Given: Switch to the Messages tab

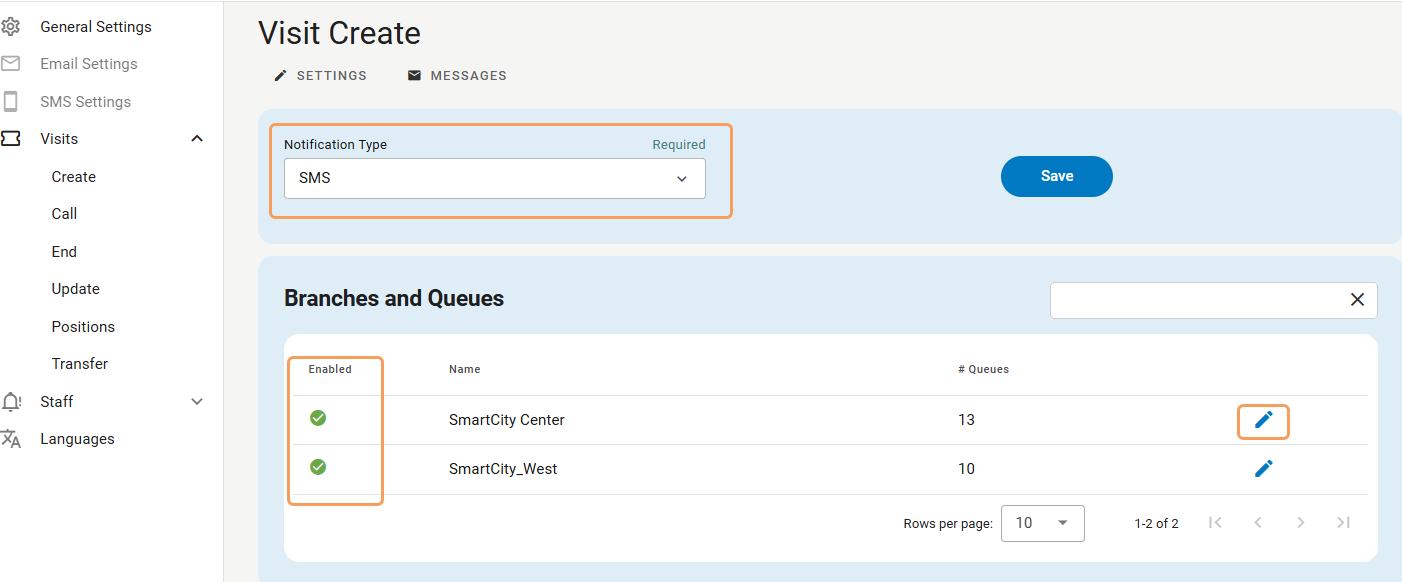Looking at the screenshot, I should [x=457, y=76].
